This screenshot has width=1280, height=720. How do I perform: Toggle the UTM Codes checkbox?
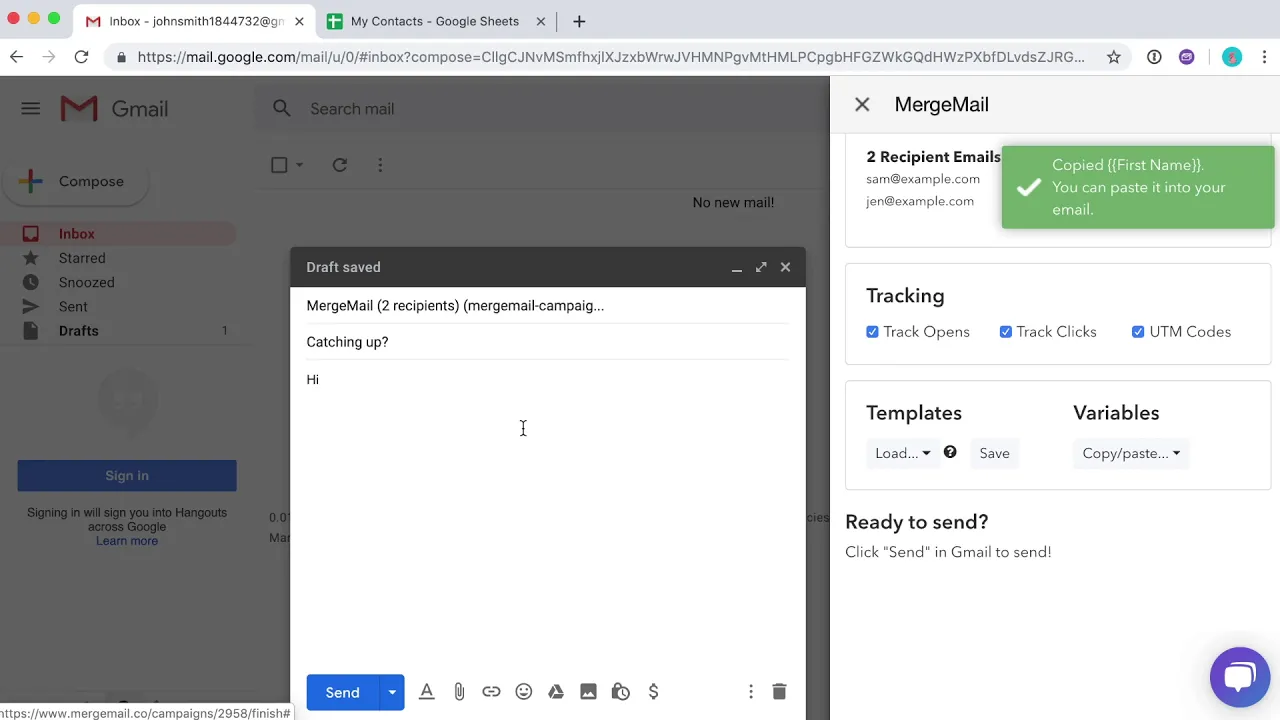pos(1138,332)
